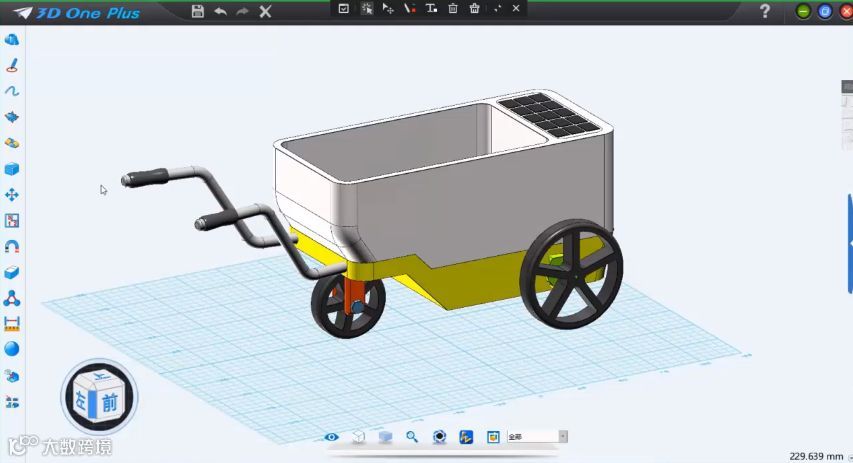The height and width of the screenshot is (463, 853).
Task: Select the cursor move arrows tool
Action: point(388,8)
